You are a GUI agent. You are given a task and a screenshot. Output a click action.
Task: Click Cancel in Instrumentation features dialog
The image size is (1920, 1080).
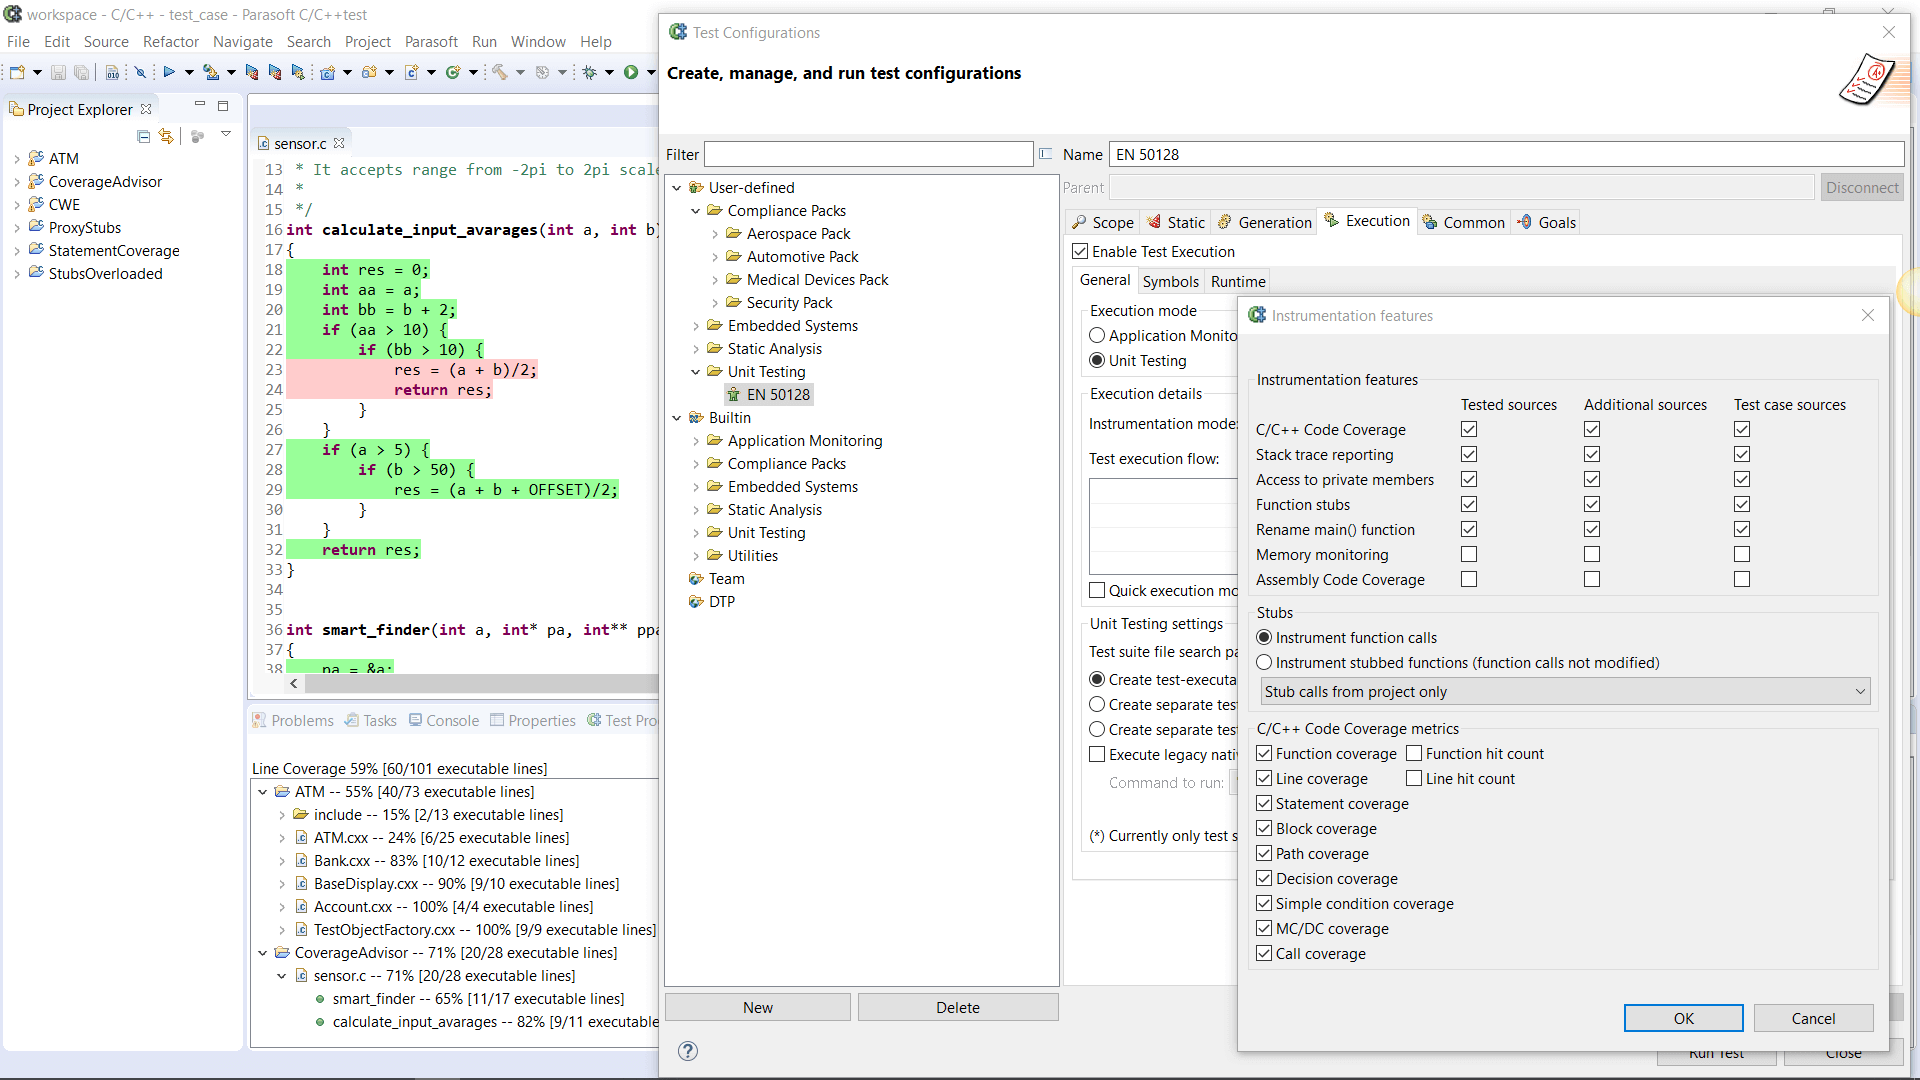click(1813, 1018)
